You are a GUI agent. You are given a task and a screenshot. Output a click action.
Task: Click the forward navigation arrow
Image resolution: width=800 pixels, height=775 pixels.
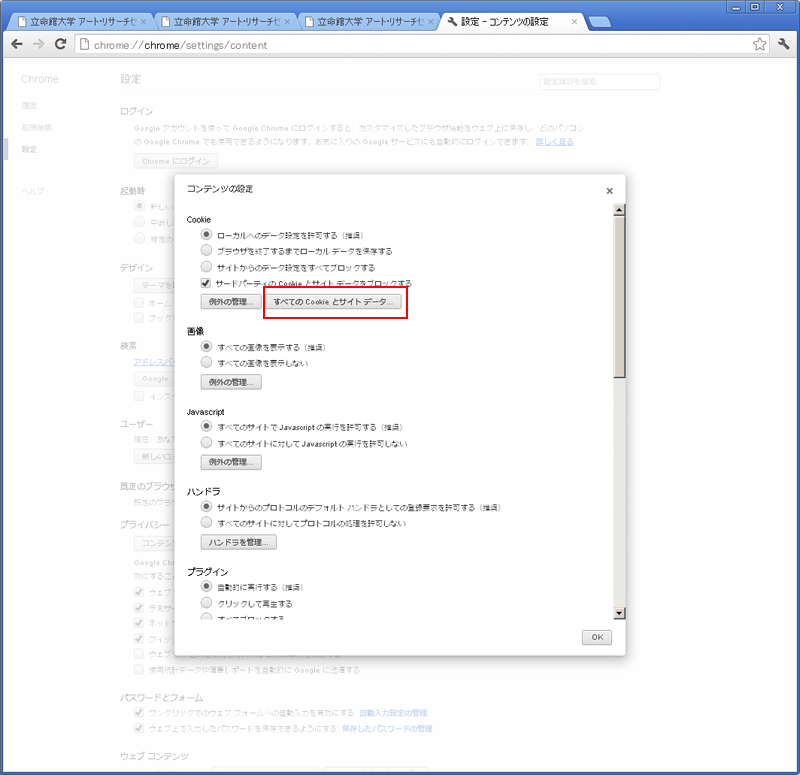tap(38, 44)
